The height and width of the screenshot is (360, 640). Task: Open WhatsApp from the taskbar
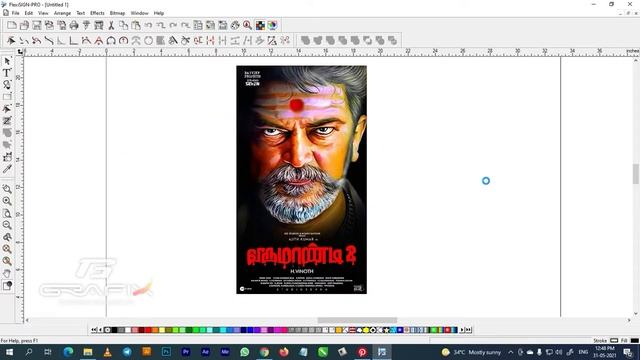tap(244, 352)
